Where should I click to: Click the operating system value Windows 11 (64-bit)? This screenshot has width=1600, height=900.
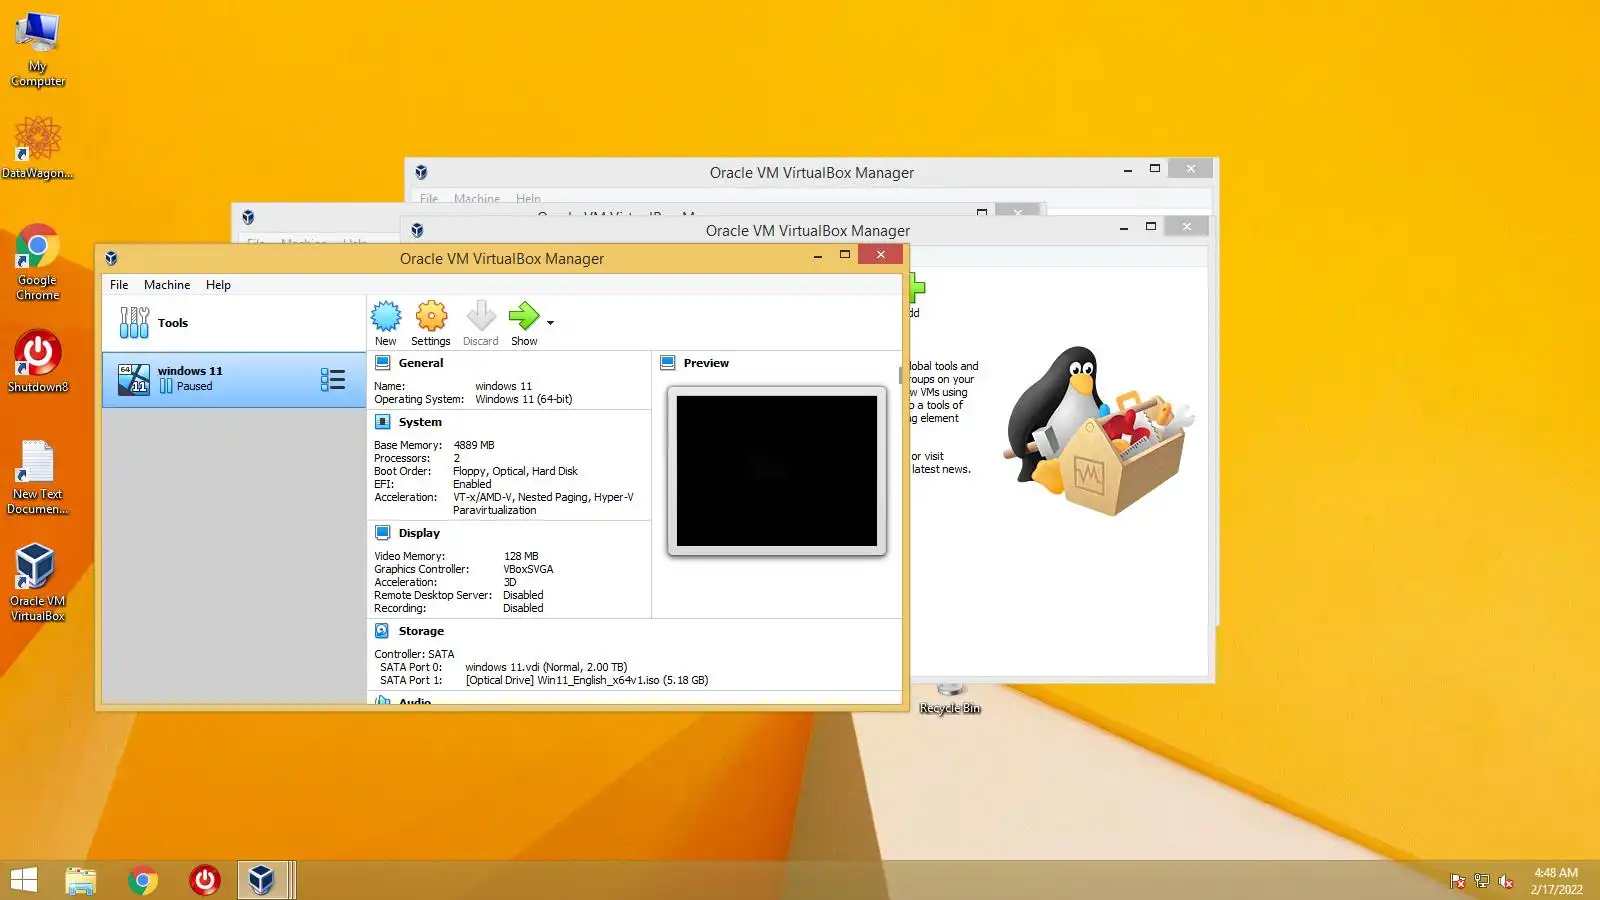(524, 399)
